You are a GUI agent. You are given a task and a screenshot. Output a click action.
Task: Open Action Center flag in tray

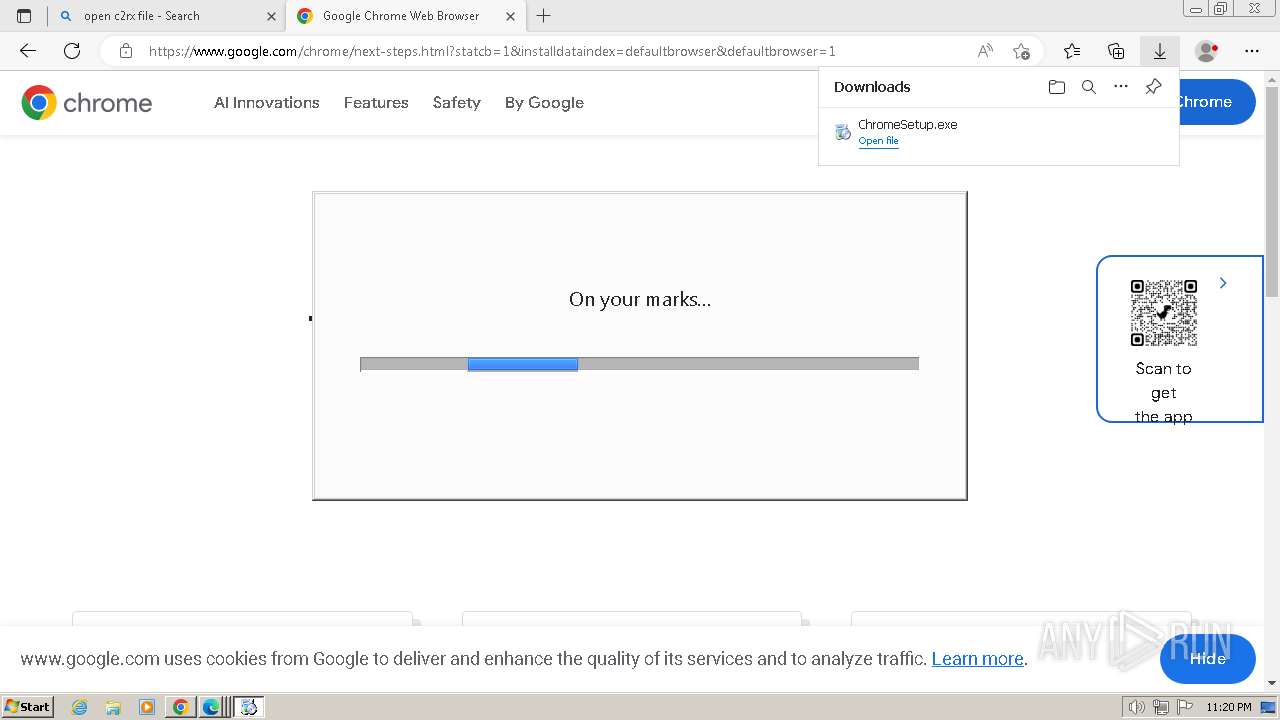click(1185, 707)
